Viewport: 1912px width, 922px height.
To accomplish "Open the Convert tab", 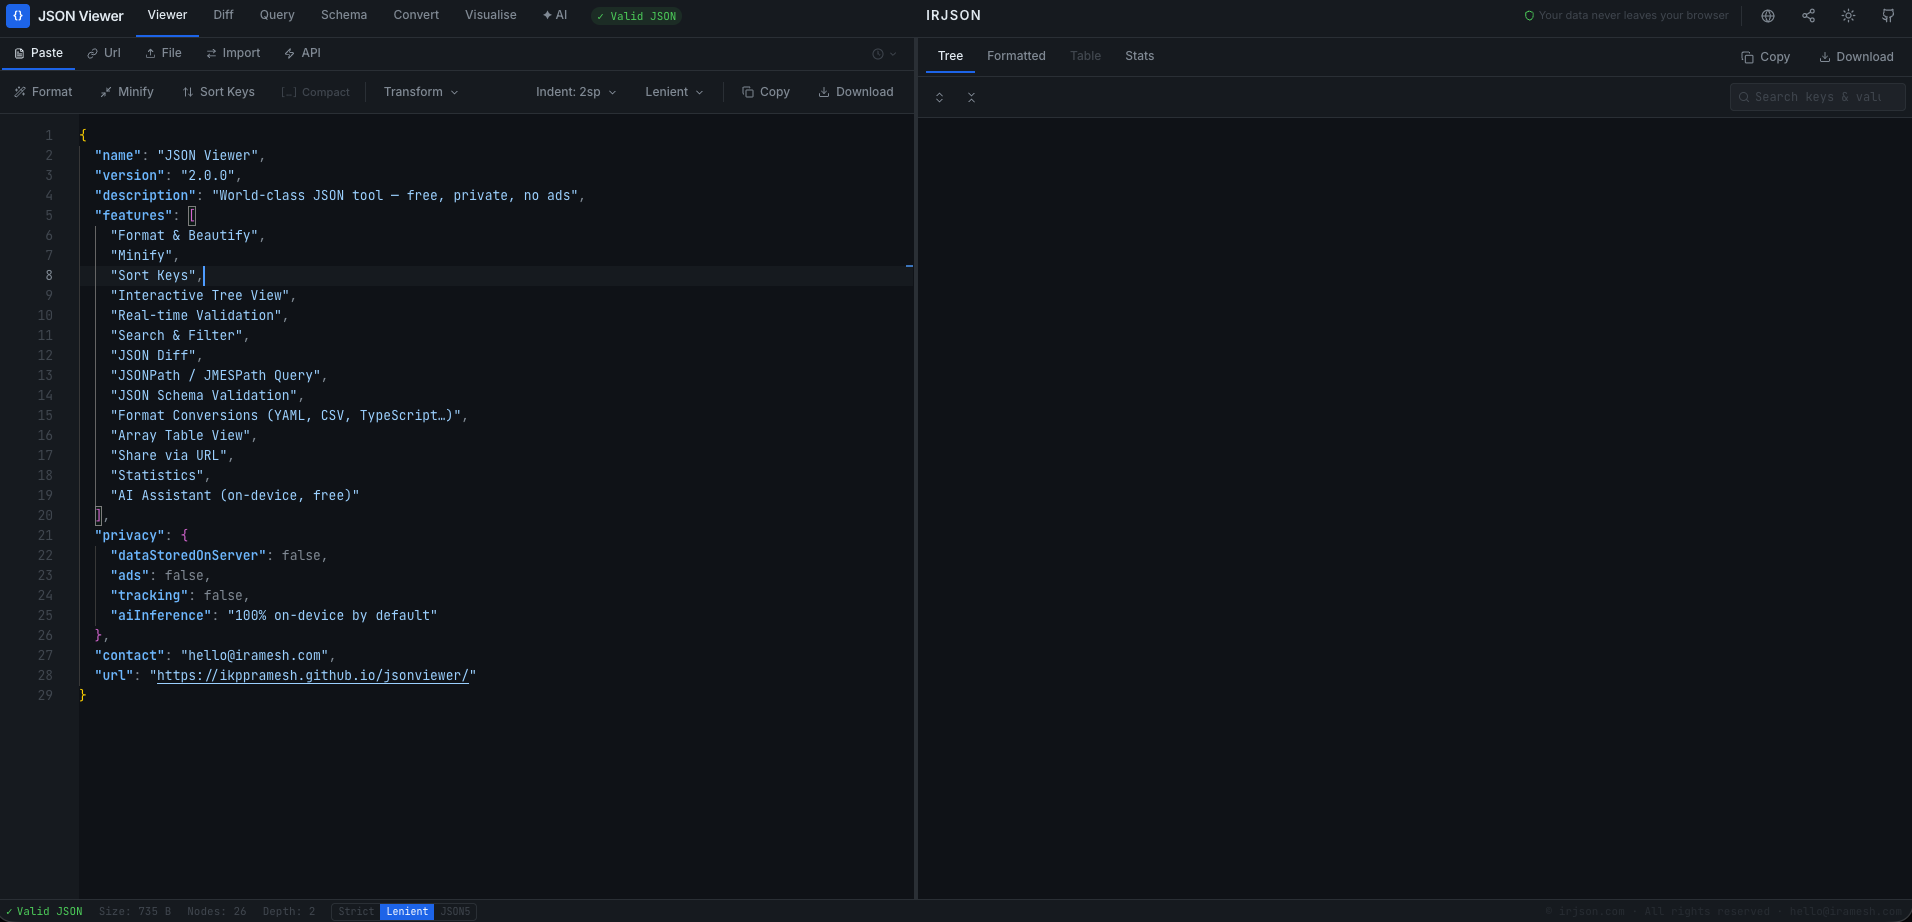I will coord(416,15).
